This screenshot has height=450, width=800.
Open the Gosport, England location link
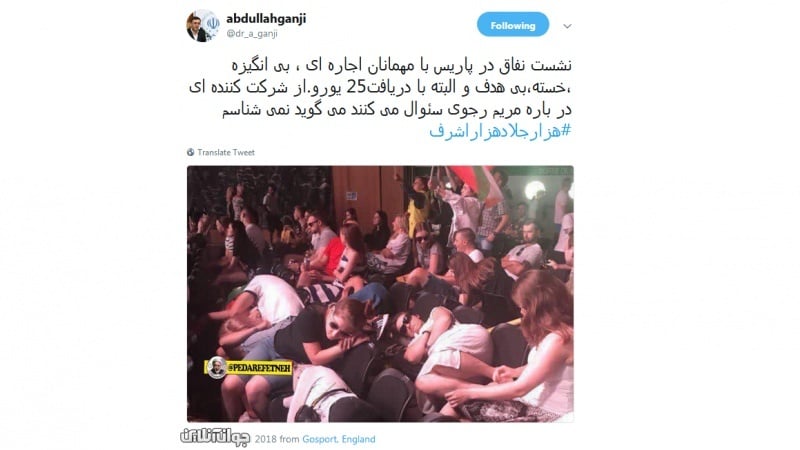click(x=338, y=439)
